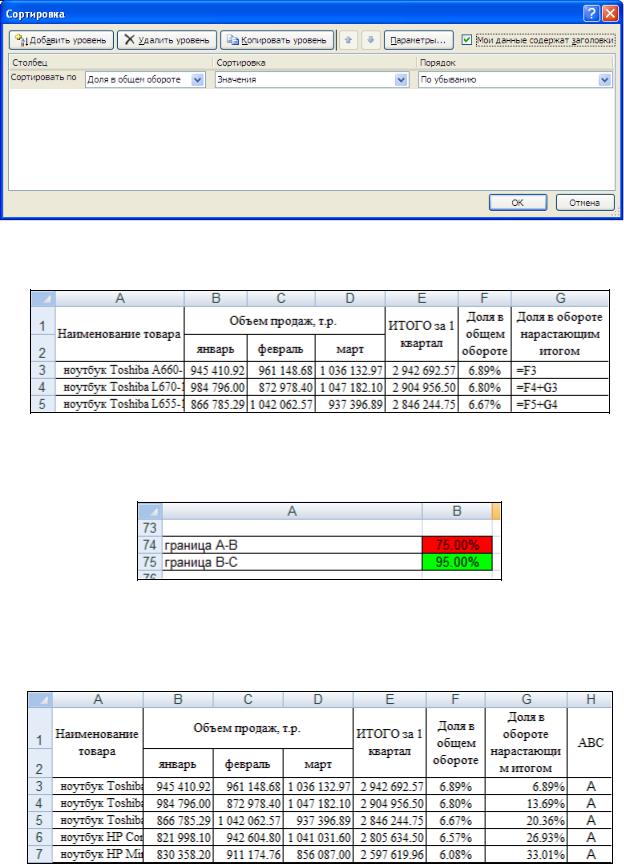Move sort level up with arrow icon
This screenshot has width=624, height=864.
point(348,40)
